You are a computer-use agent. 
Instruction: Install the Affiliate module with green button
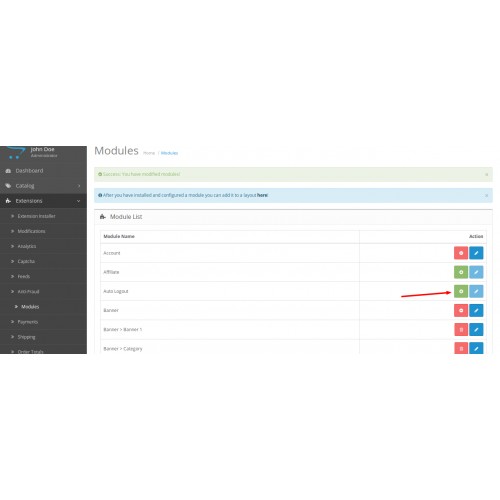pos(461,272)
